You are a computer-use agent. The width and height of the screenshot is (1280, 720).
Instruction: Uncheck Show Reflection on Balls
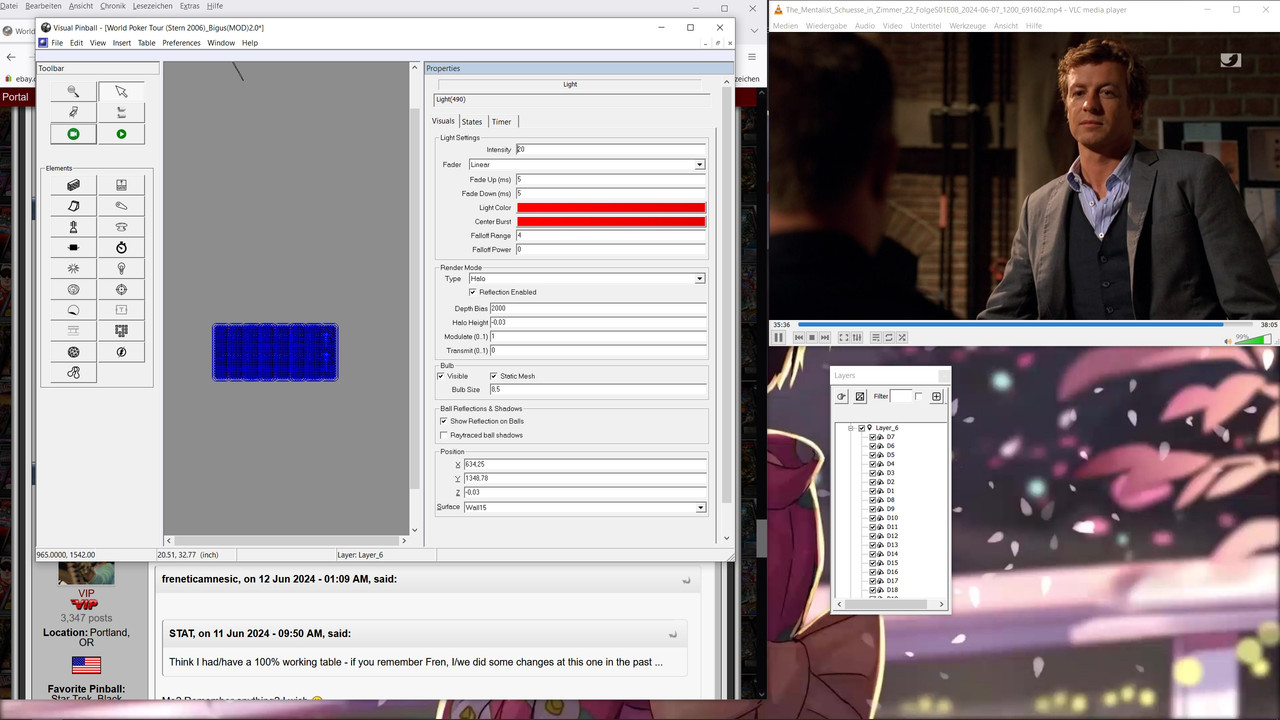click(x=444, y=421)
